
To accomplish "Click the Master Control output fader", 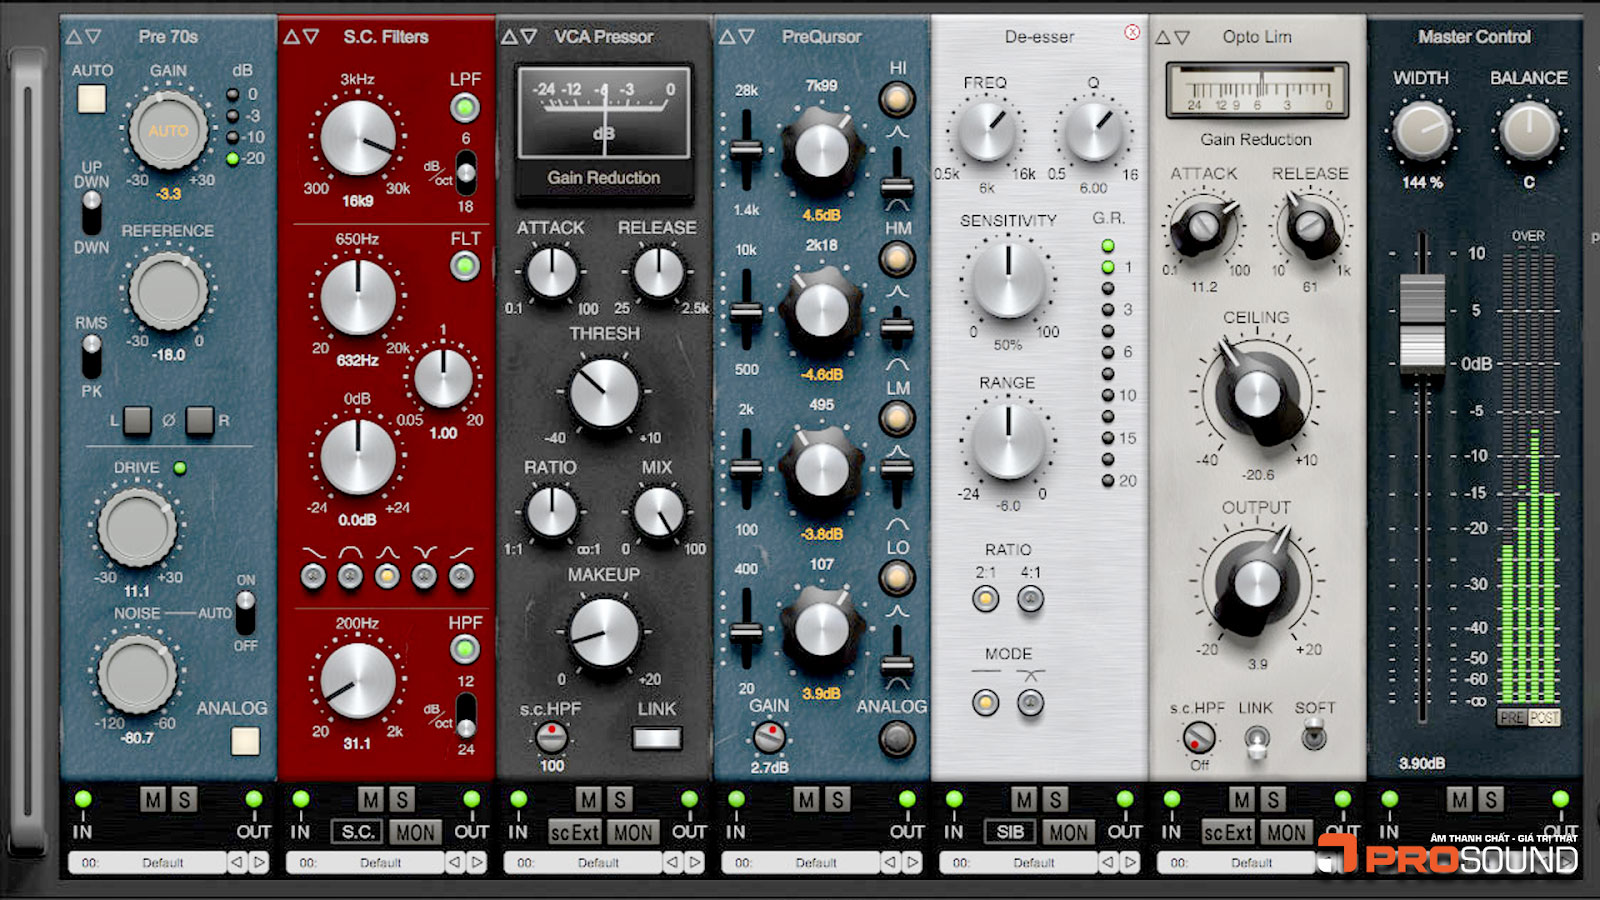I will (1421, 322).
